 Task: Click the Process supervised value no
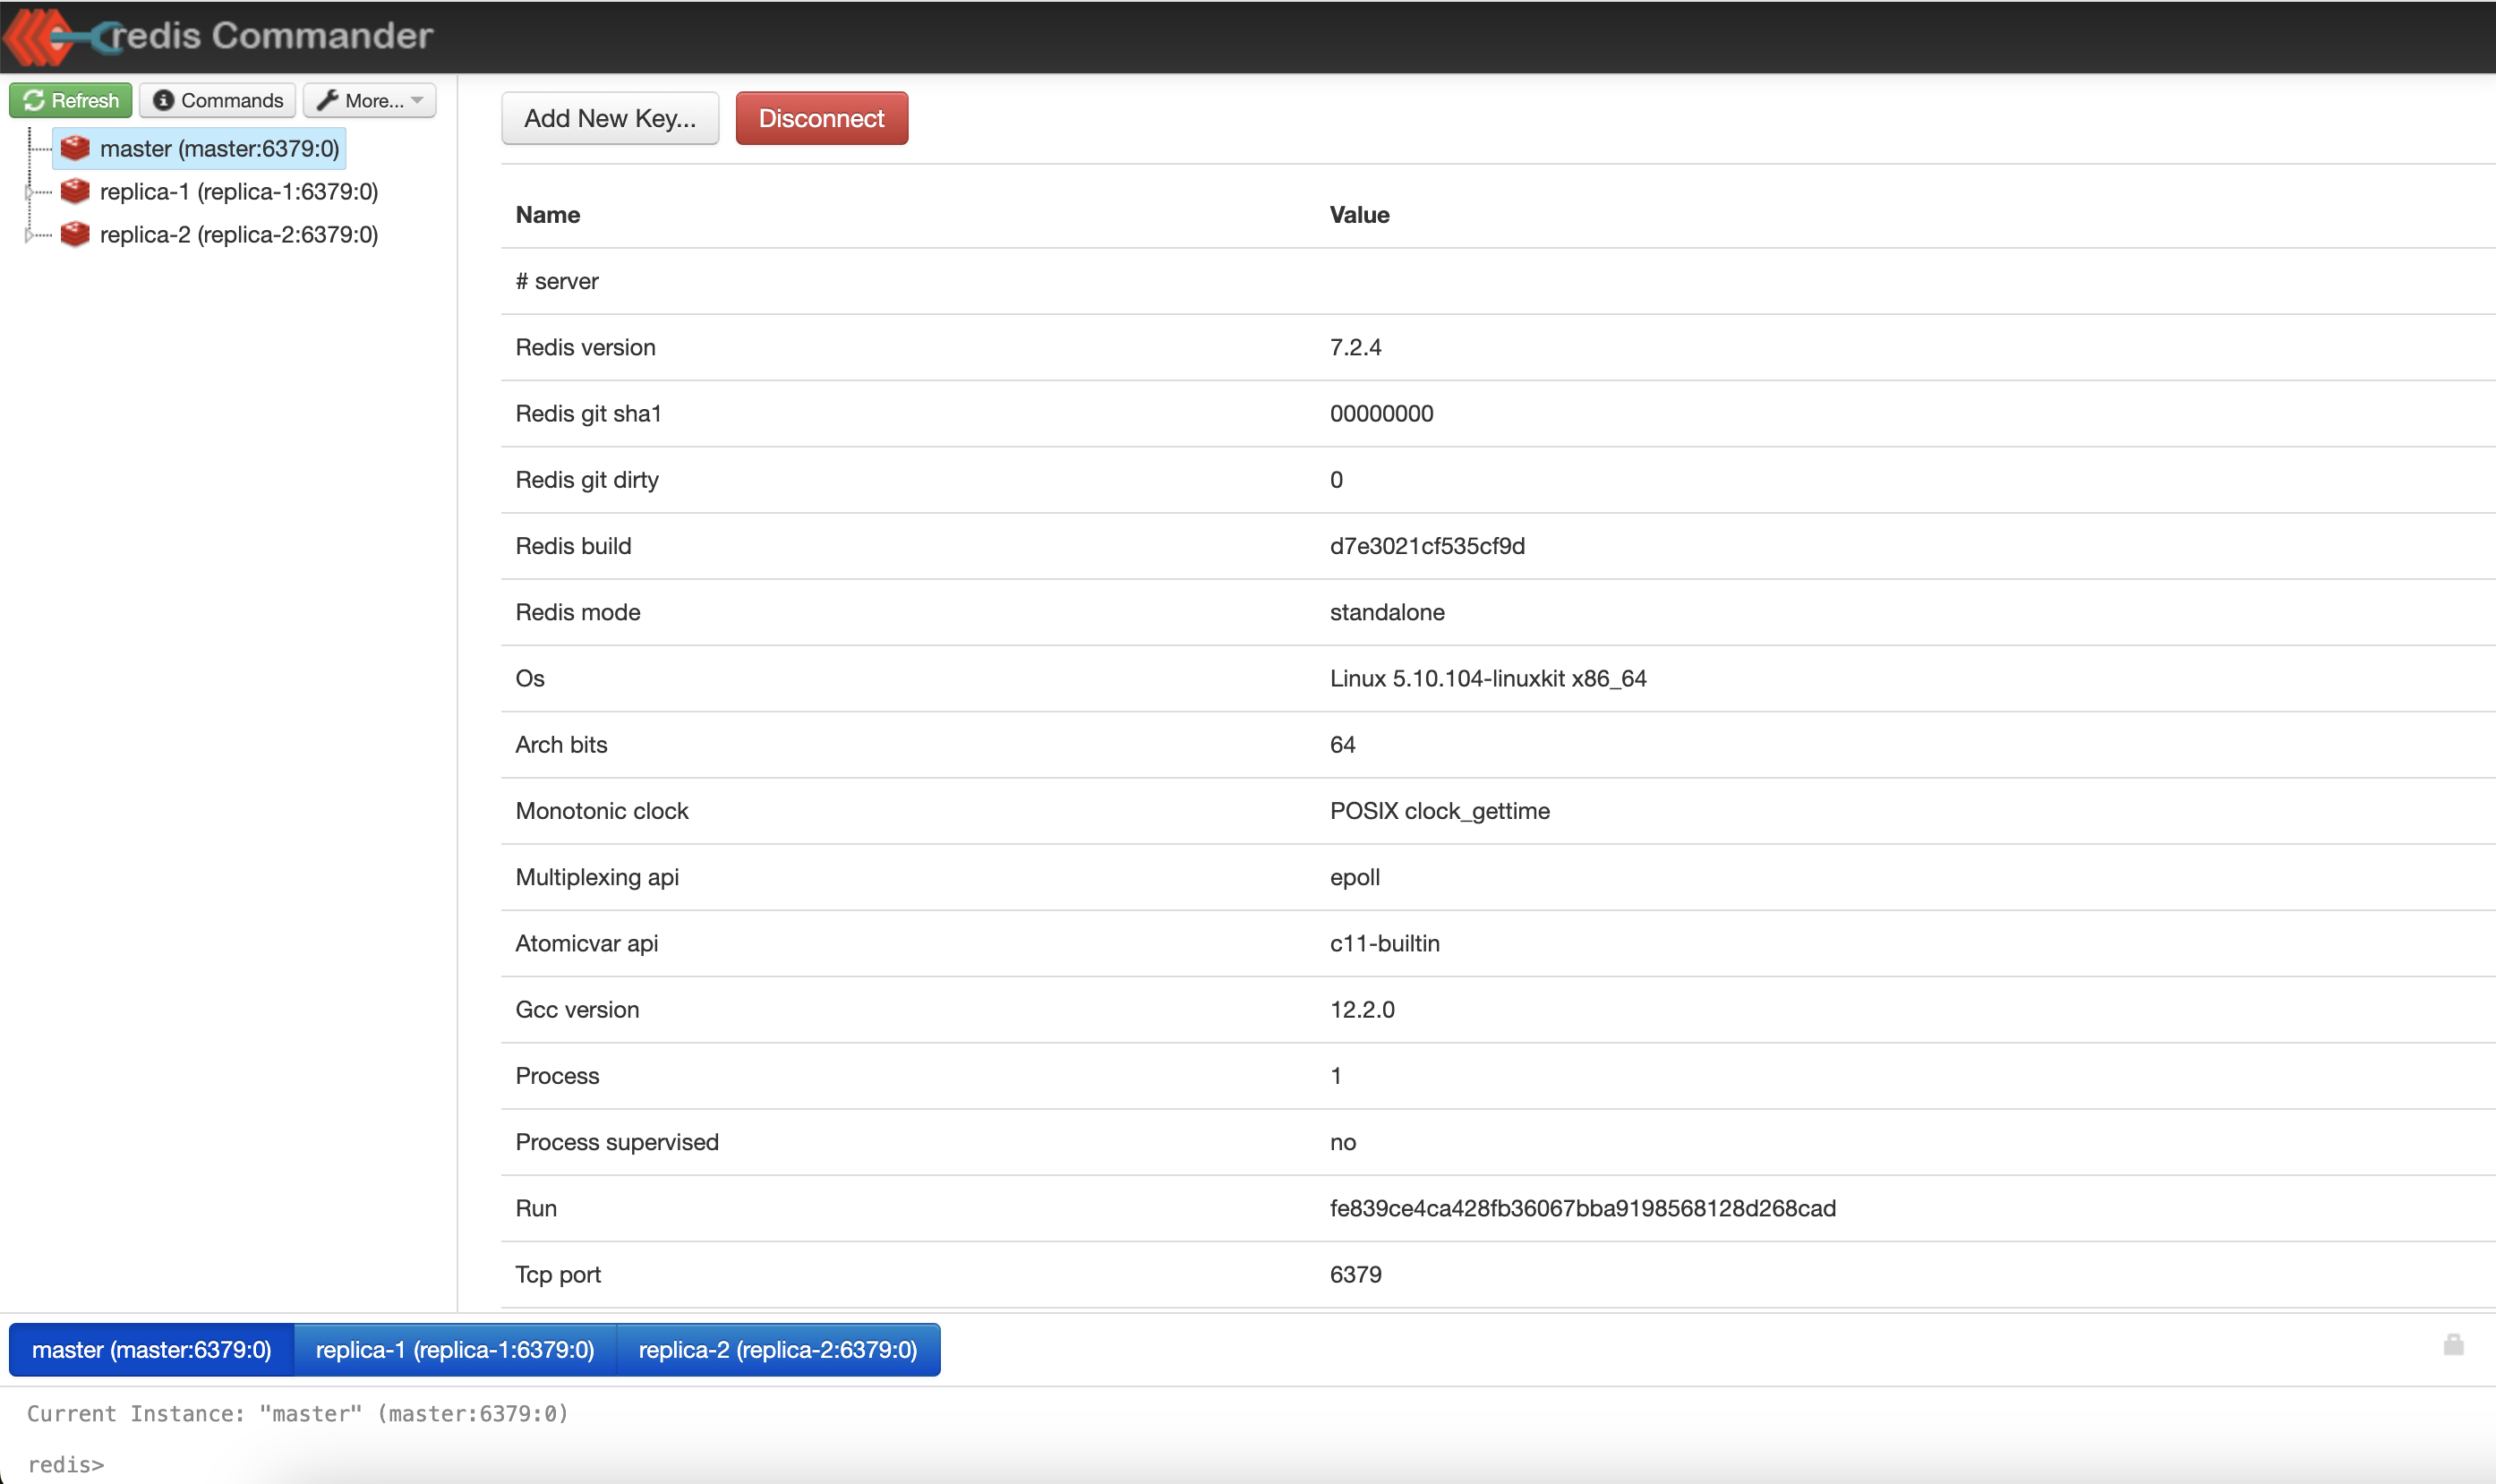click(1343, 1142)
